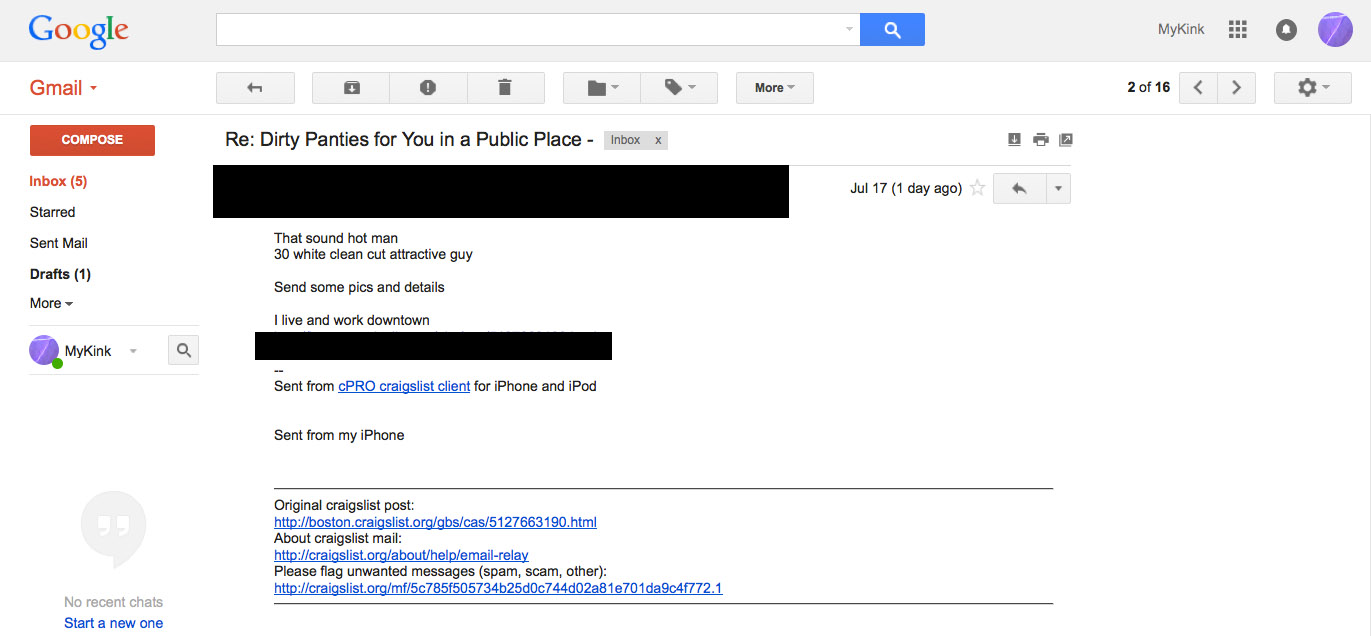Click the back to inbox arrow button
The image size is (1371, 636).
click(x=255, y=88)
